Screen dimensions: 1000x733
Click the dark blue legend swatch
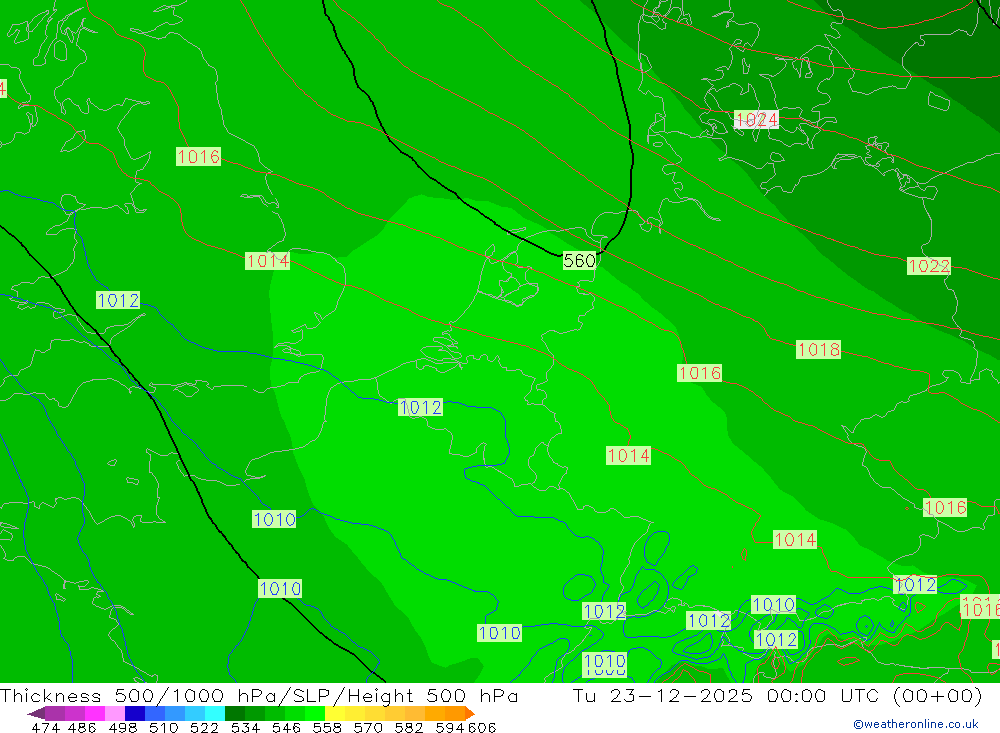point(135,713)
